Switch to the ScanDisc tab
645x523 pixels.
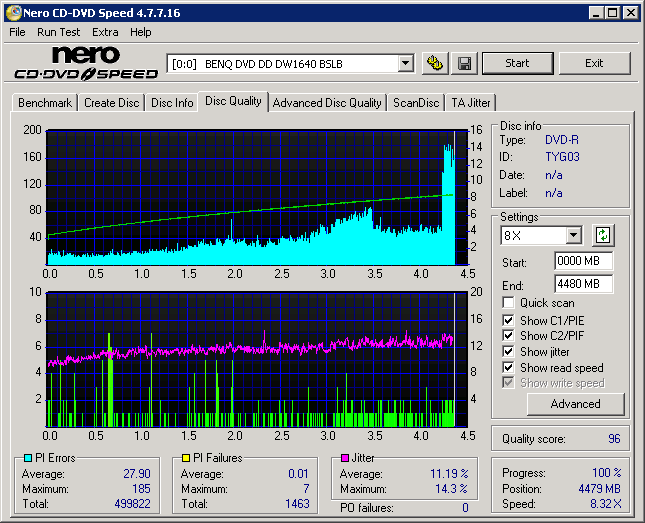(x=416, y=102)
